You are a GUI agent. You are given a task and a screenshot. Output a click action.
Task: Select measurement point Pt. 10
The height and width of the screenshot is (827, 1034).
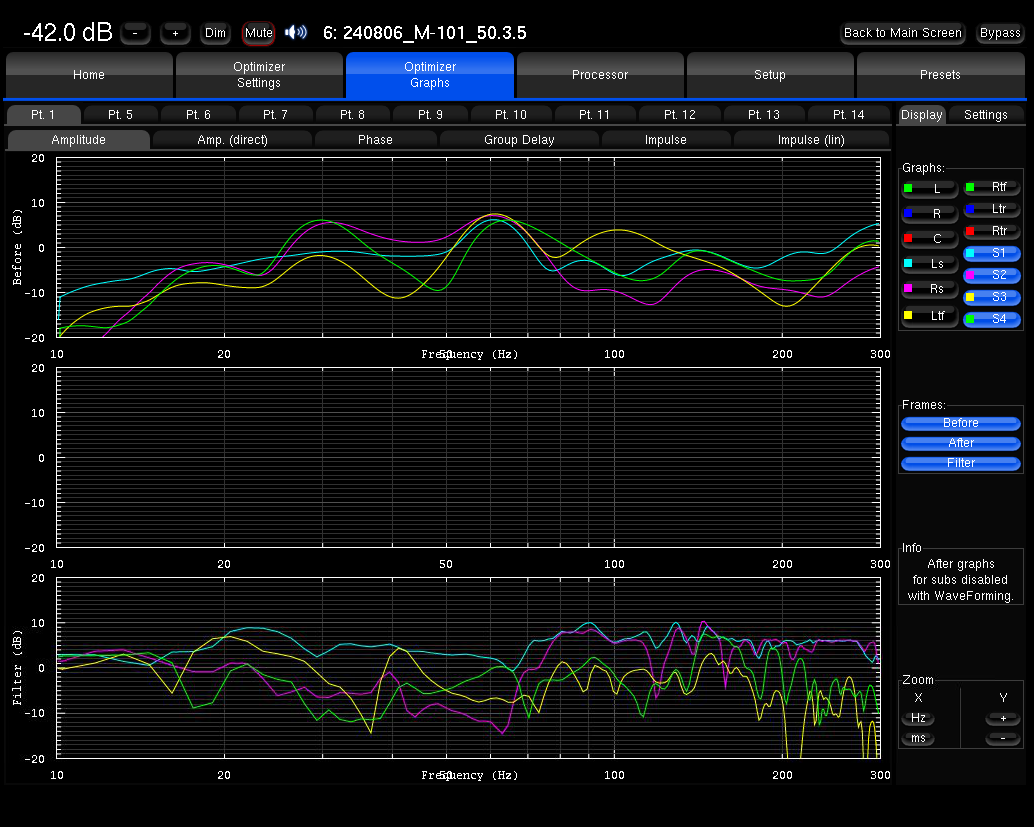click(511, 115)
